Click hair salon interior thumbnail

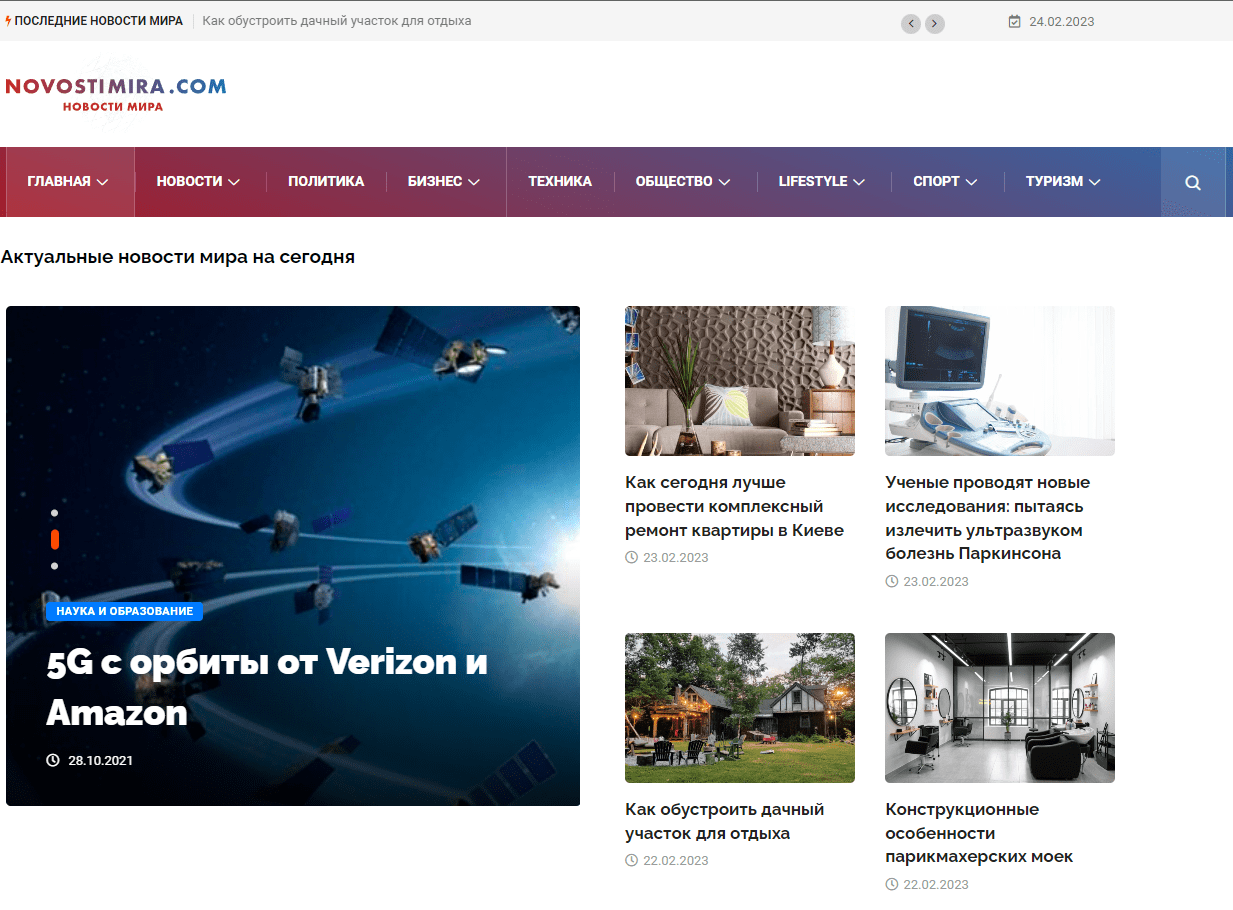1000,708
